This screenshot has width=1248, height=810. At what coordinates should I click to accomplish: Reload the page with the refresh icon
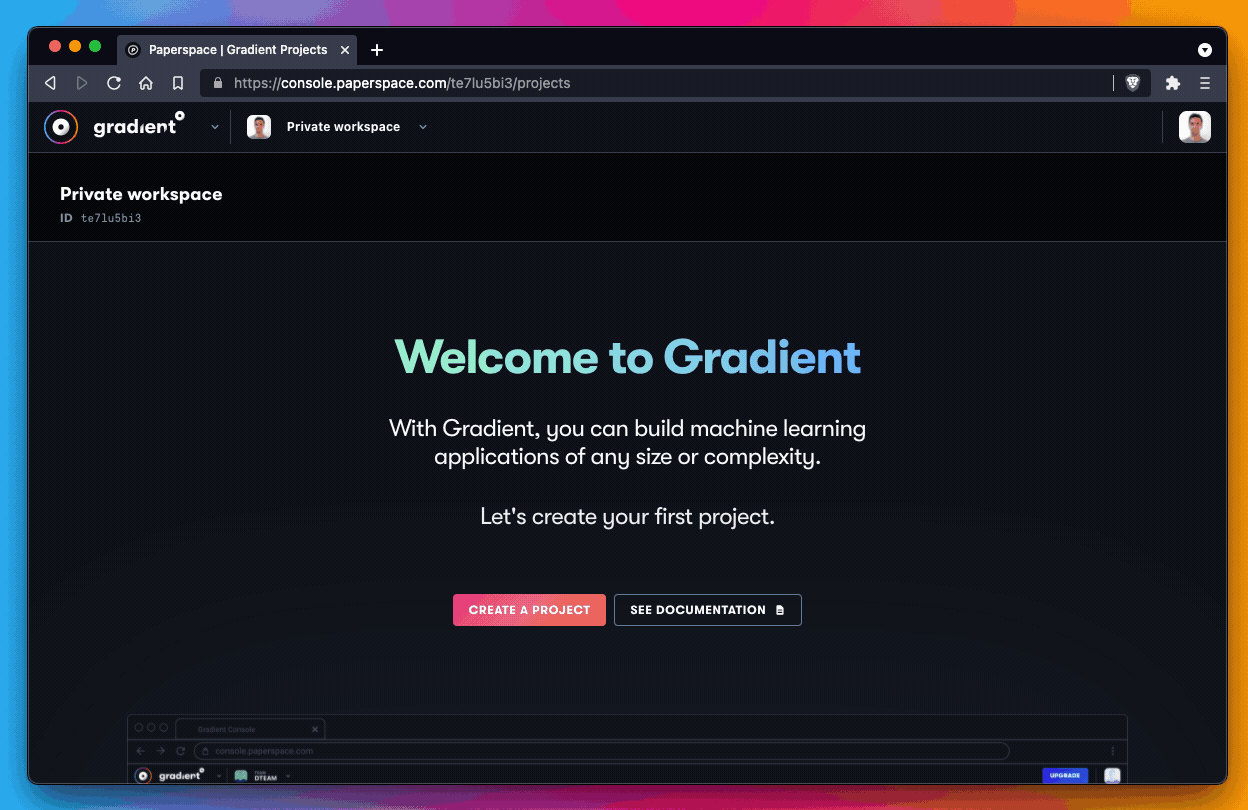click(x=114, y=83)
